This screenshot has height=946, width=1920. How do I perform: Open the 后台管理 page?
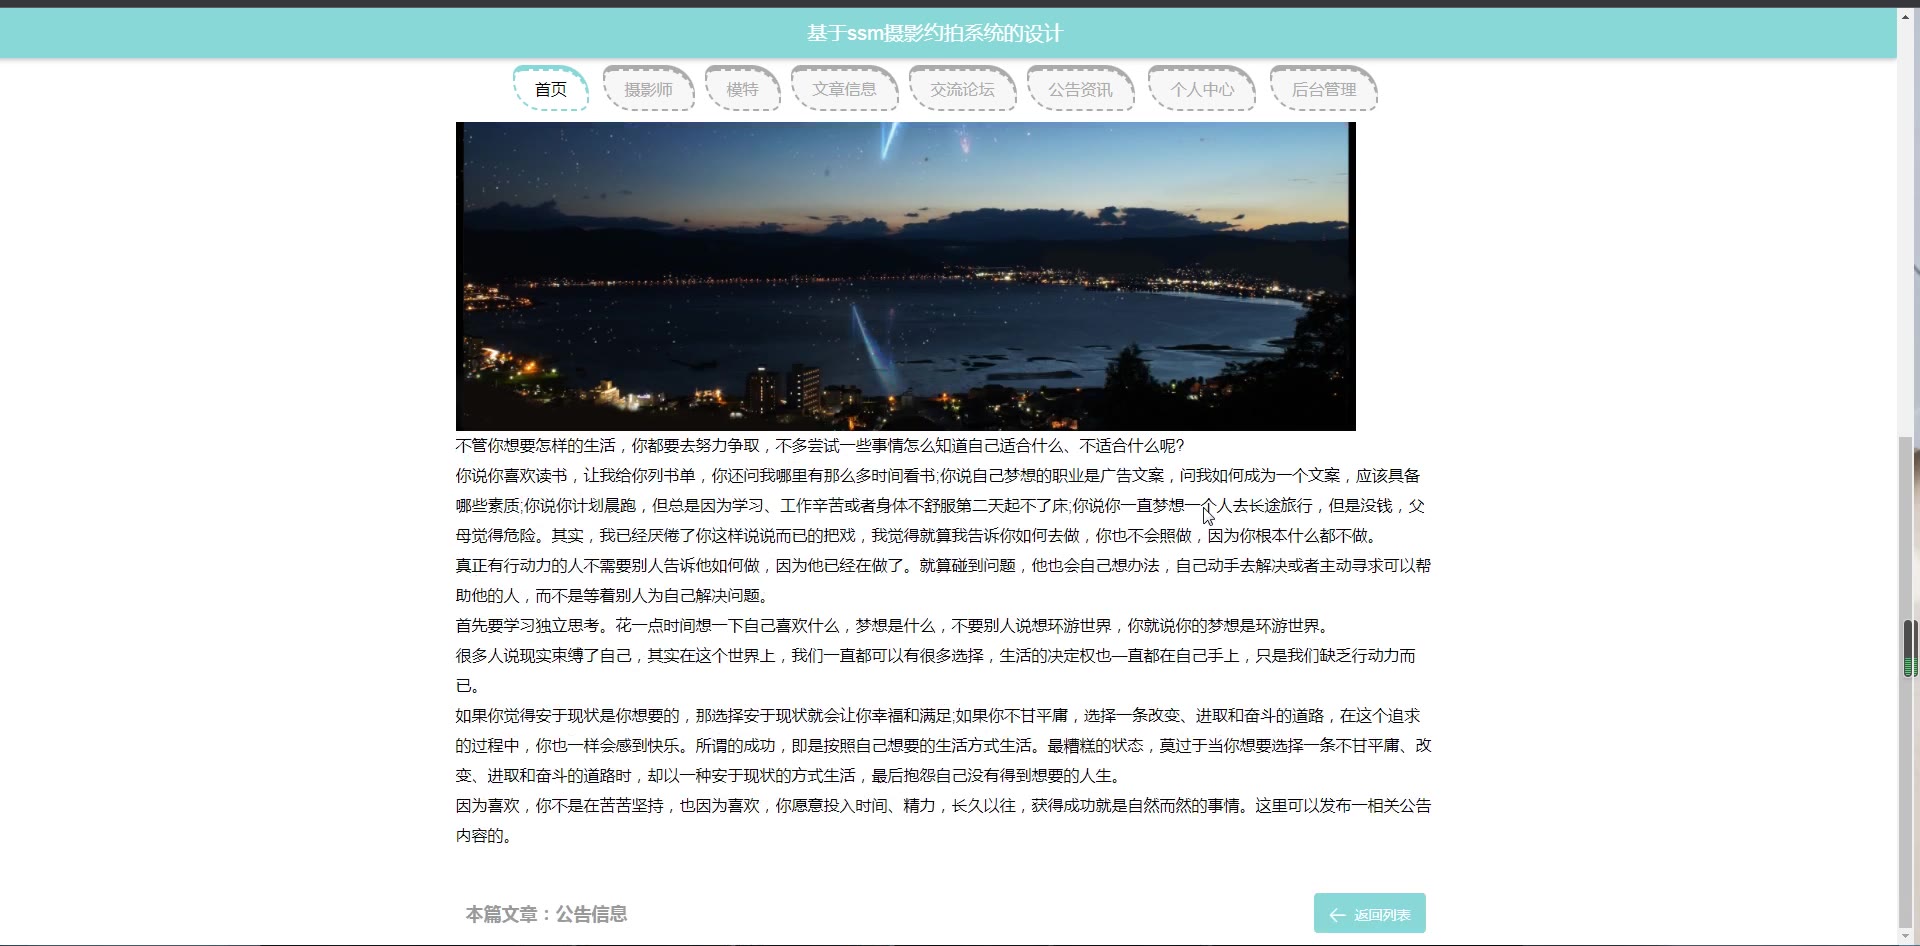pyautogui.click(x=1324, y=89)
